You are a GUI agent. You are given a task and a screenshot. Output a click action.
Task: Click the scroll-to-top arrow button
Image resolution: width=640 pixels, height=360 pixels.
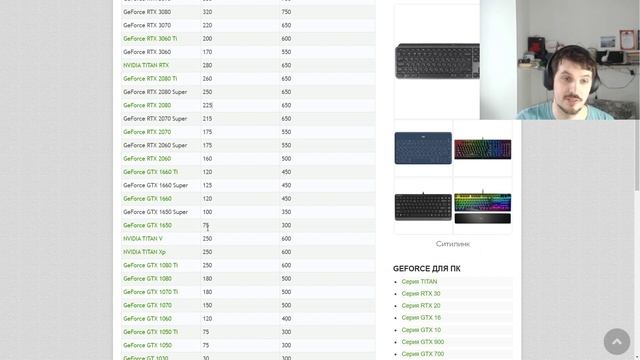point(616,342)
